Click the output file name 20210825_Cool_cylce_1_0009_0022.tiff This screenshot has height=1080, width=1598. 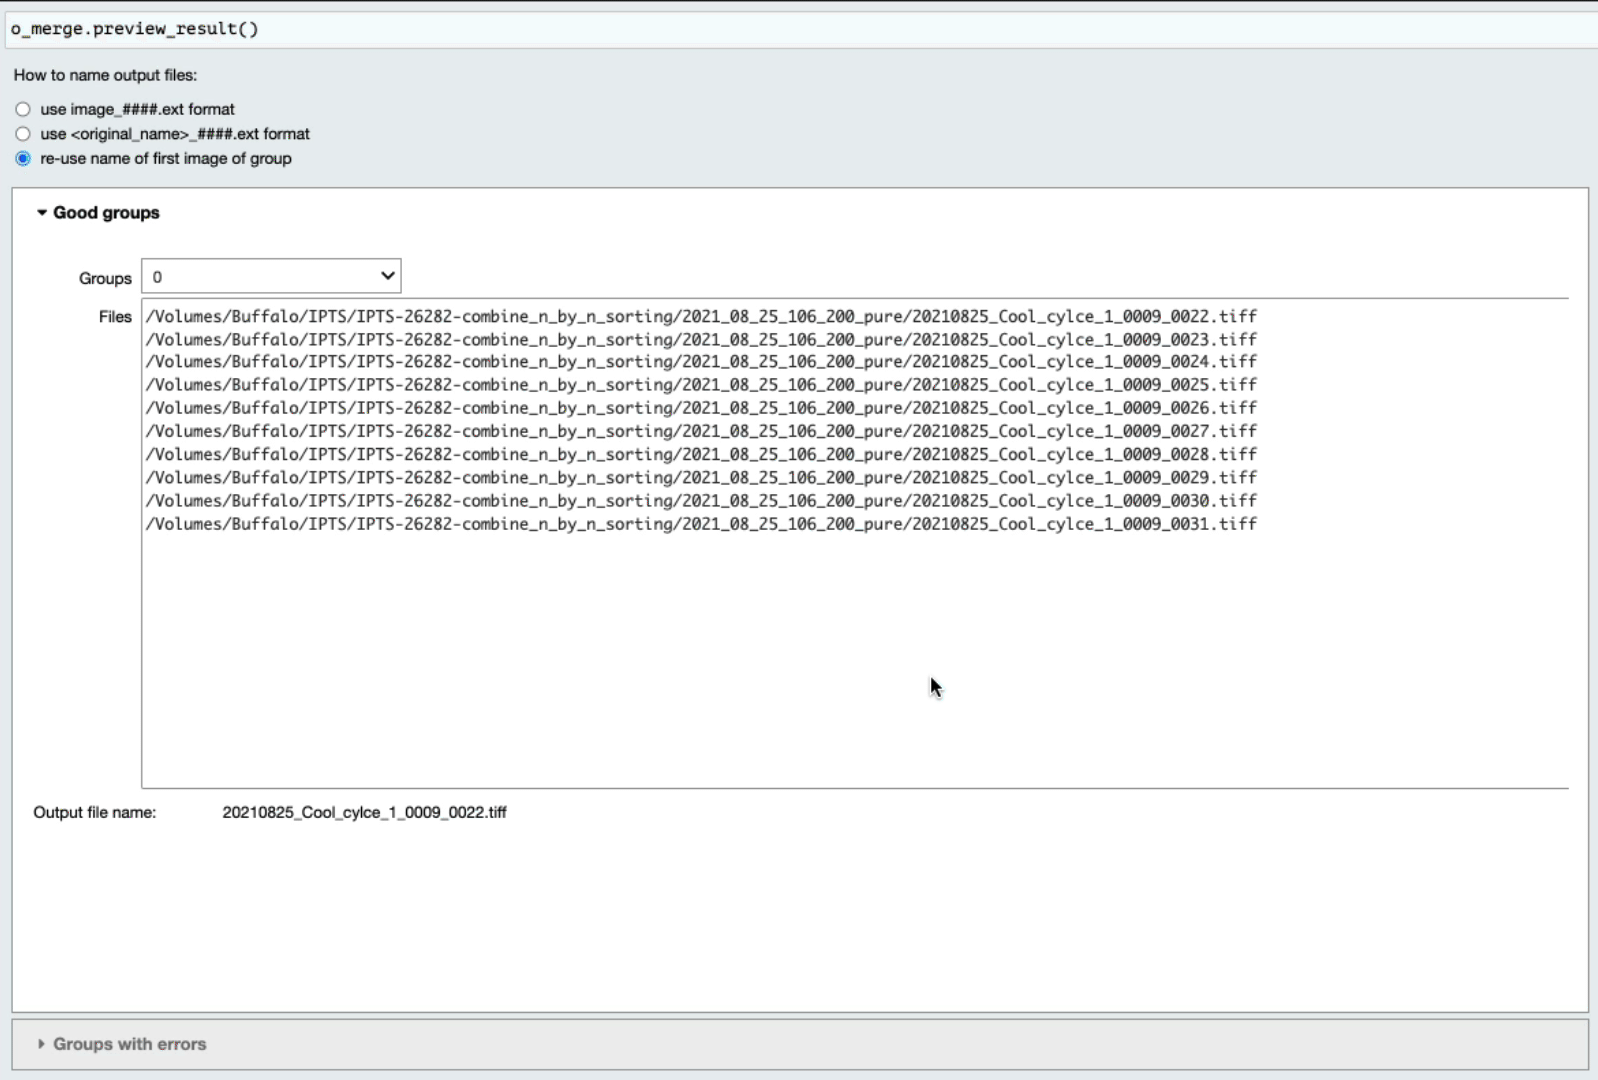click(364, 813)
